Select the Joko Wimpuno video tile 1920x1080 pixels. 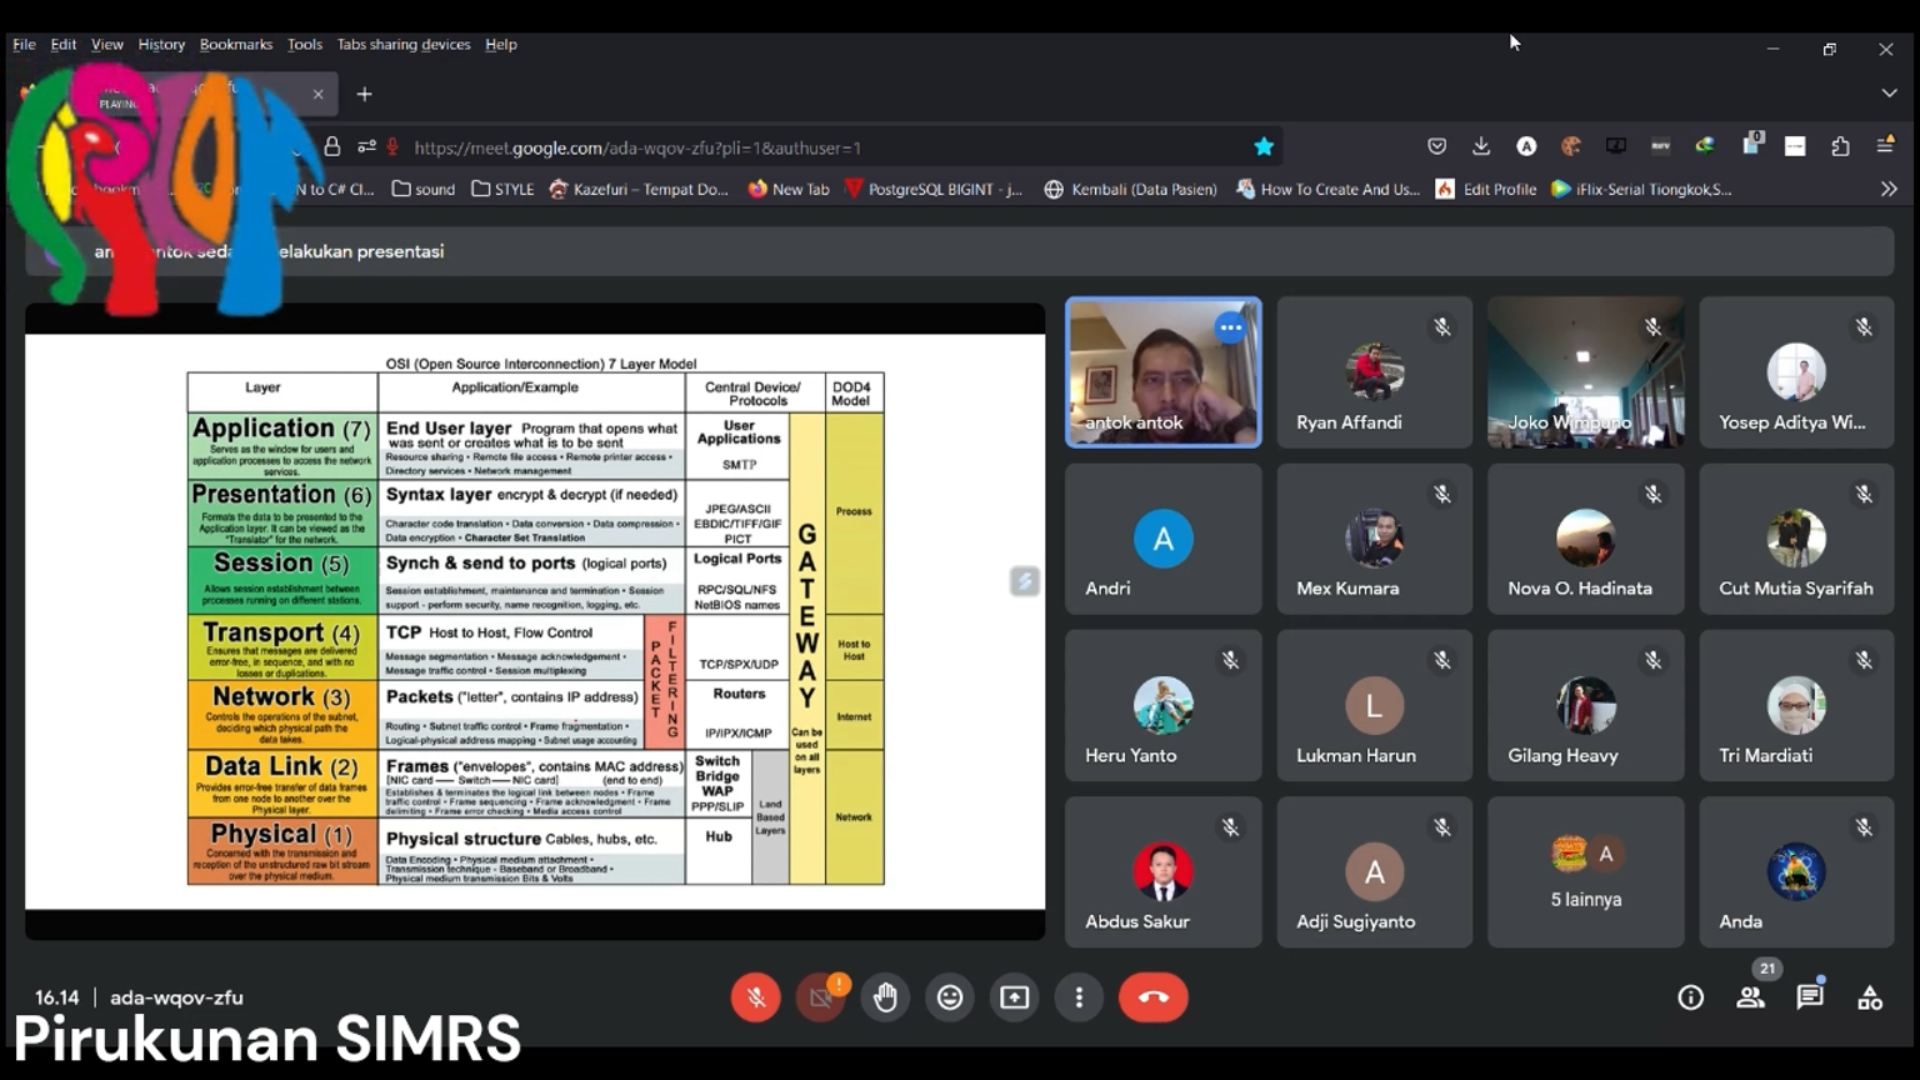(1585, 372)
